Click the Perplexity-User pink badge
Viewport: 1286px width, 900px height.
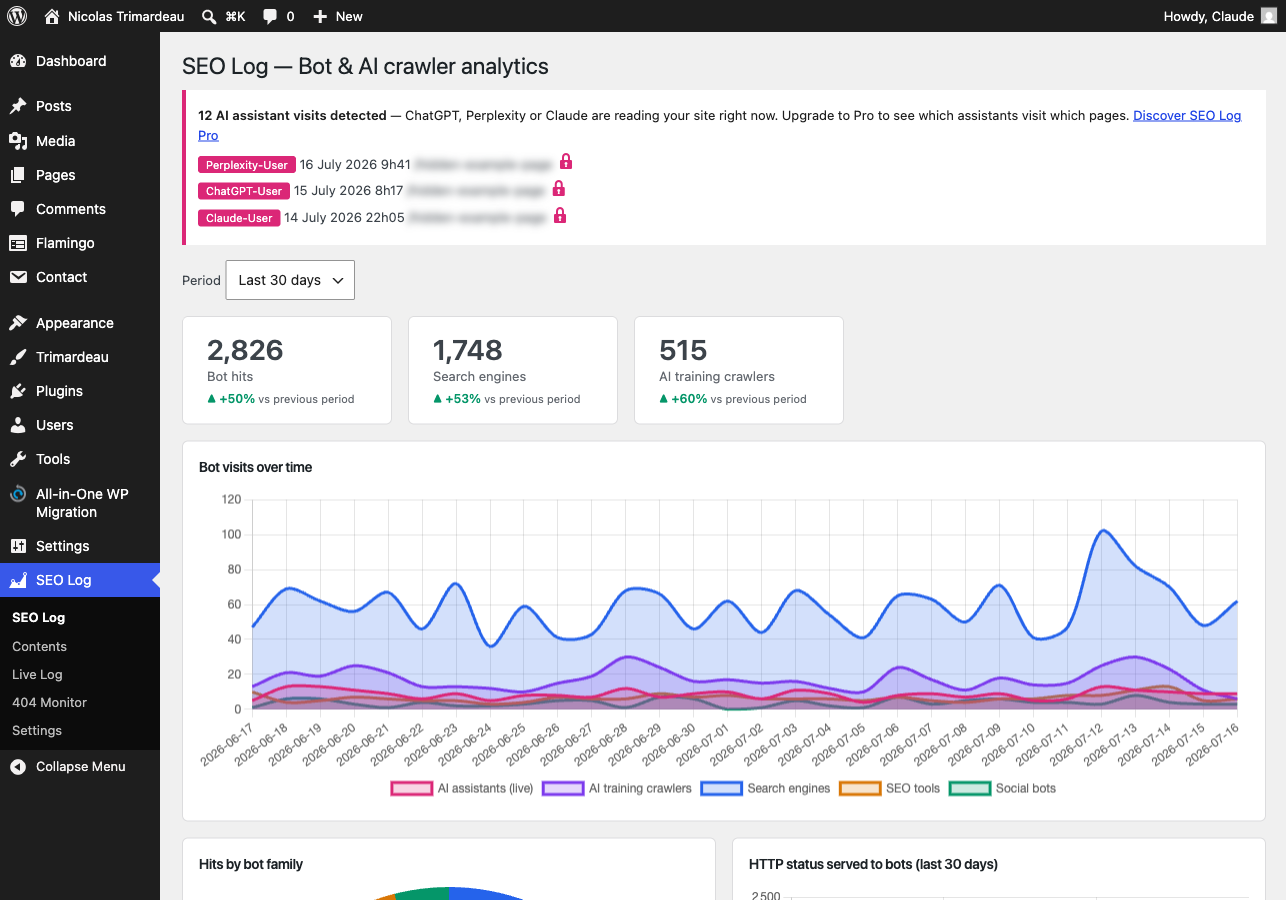pos(247,165)
